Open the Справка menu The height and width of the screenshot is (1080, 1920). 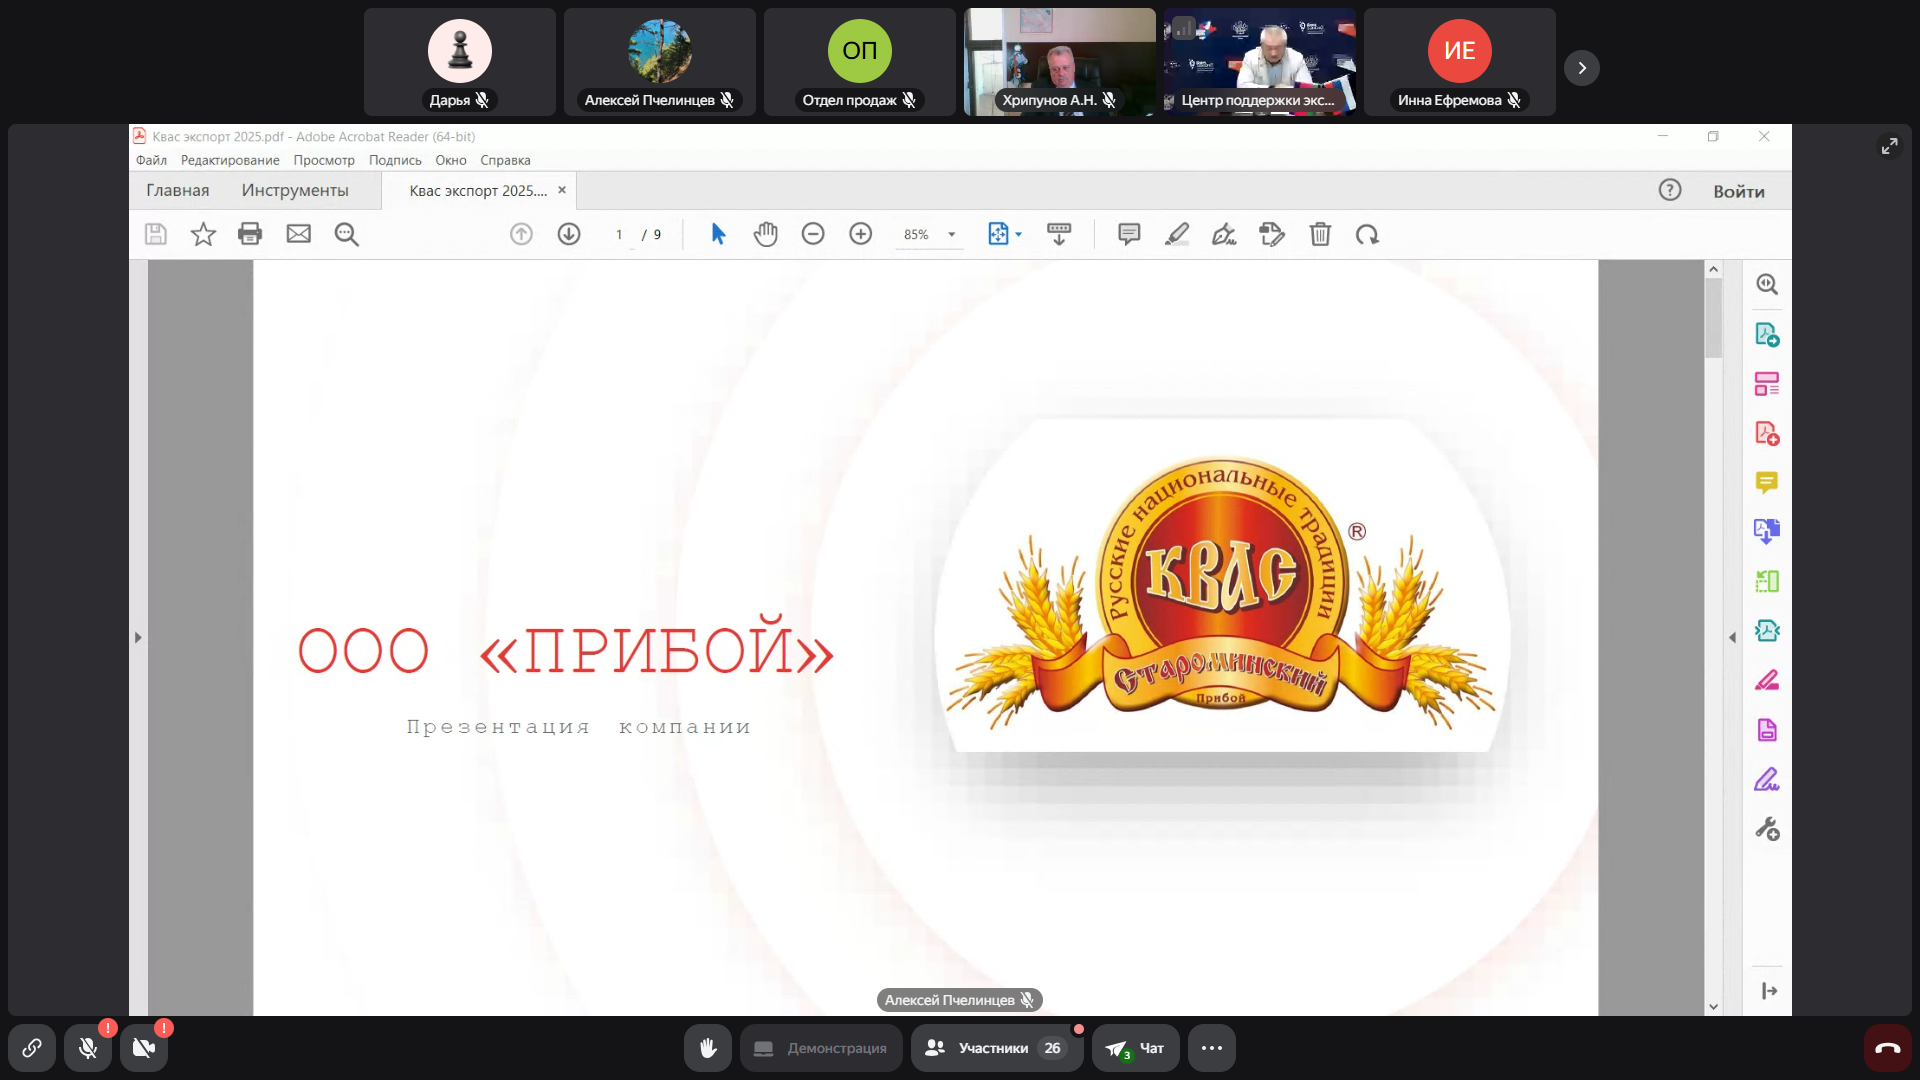coord(505,160)
